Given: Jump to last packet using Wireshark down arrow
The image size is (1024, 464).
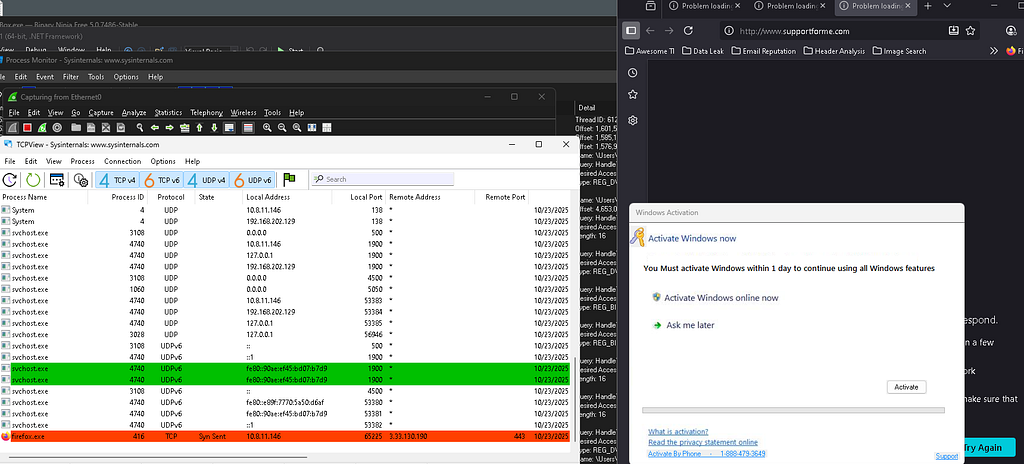Looking at the screenshot, I should coord(214,127).
